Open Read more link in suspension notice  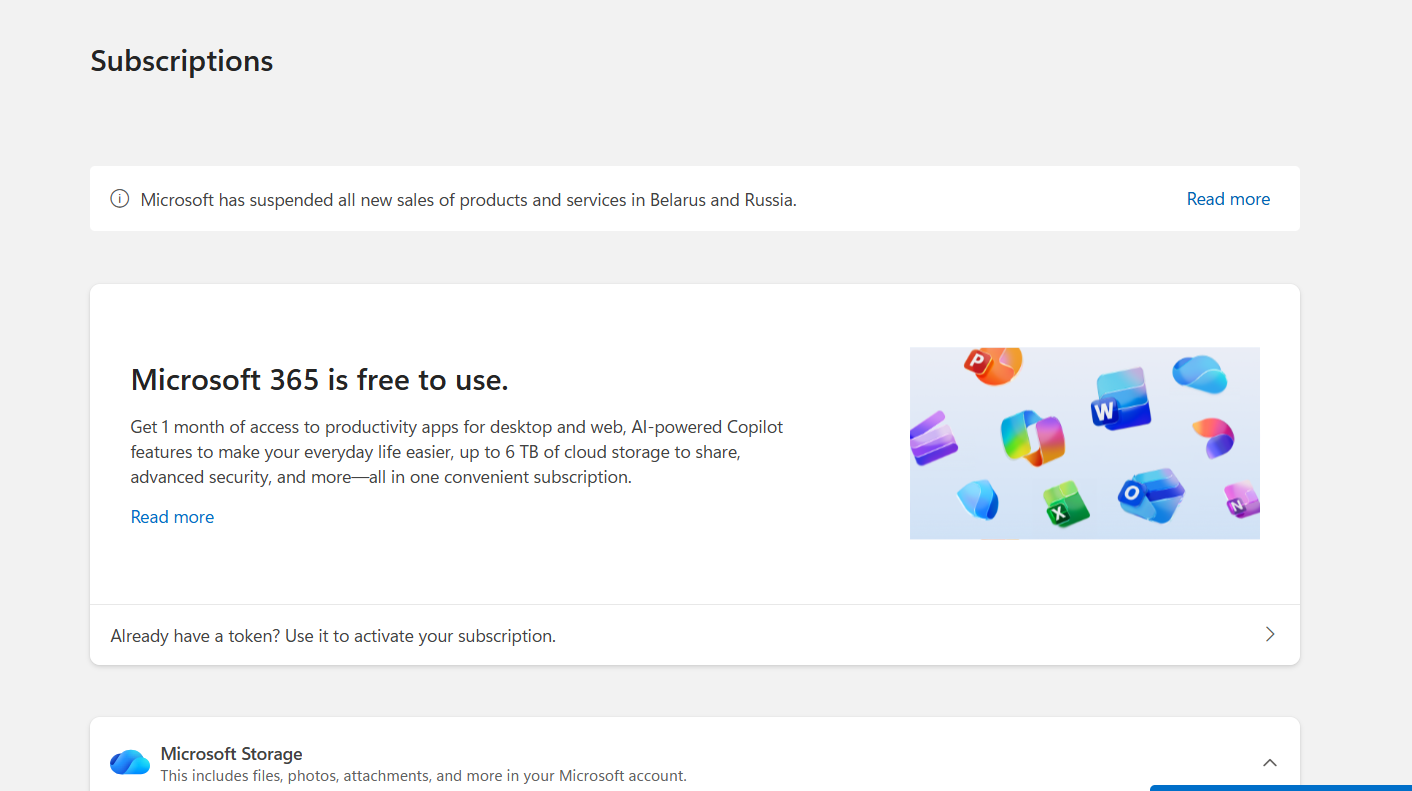1228,199
